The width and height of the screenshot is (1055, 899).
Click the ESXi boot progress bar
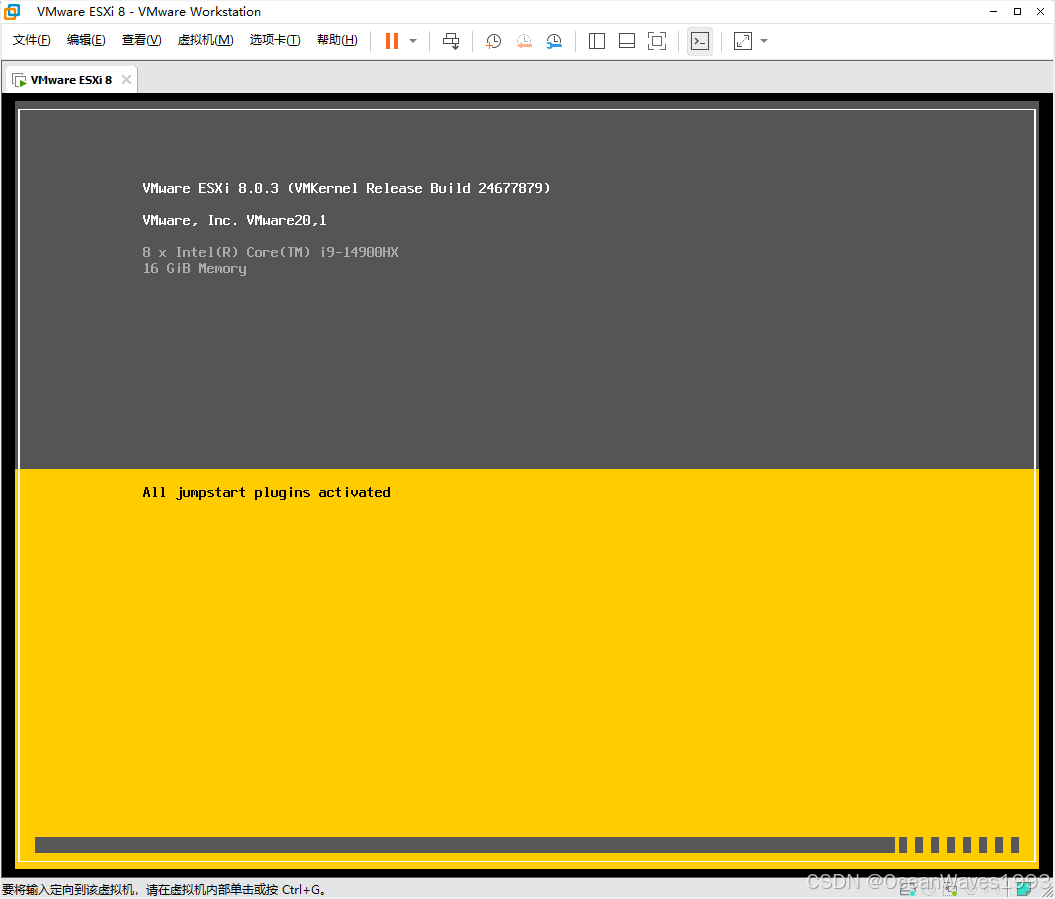(x=527, y=845)
